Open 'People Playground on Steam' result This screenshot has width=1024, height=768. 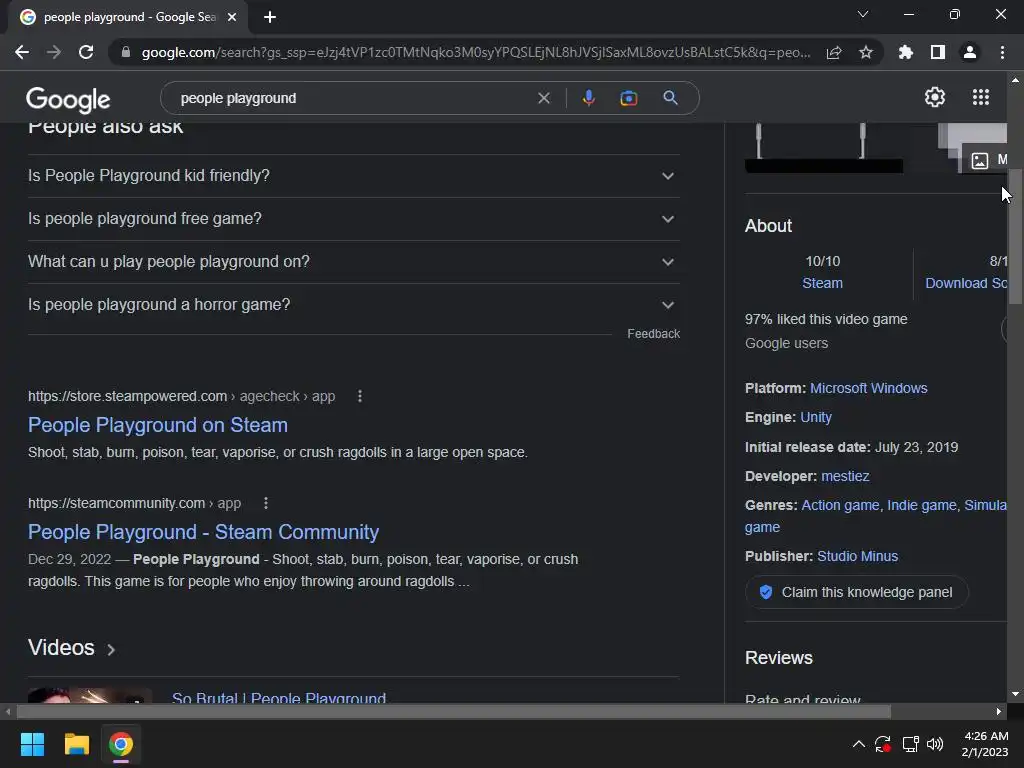pos(157,425)
